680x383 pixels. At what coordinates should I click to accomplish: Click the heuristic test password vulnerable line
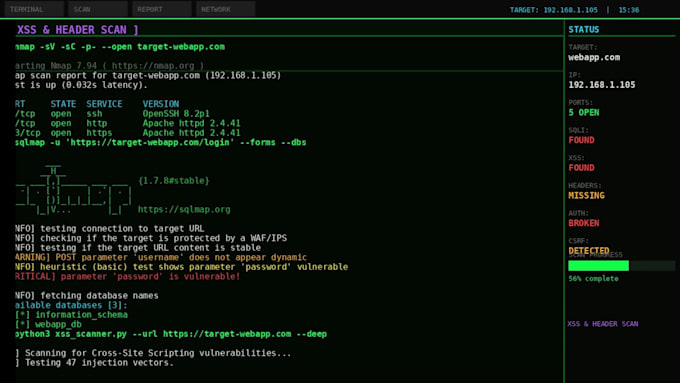point(182,267)
